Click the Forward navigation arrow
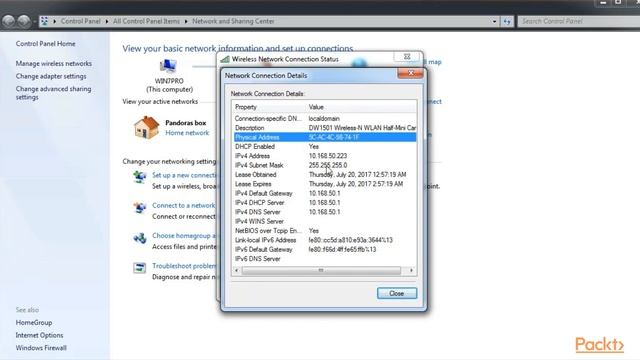 [24, 21]
